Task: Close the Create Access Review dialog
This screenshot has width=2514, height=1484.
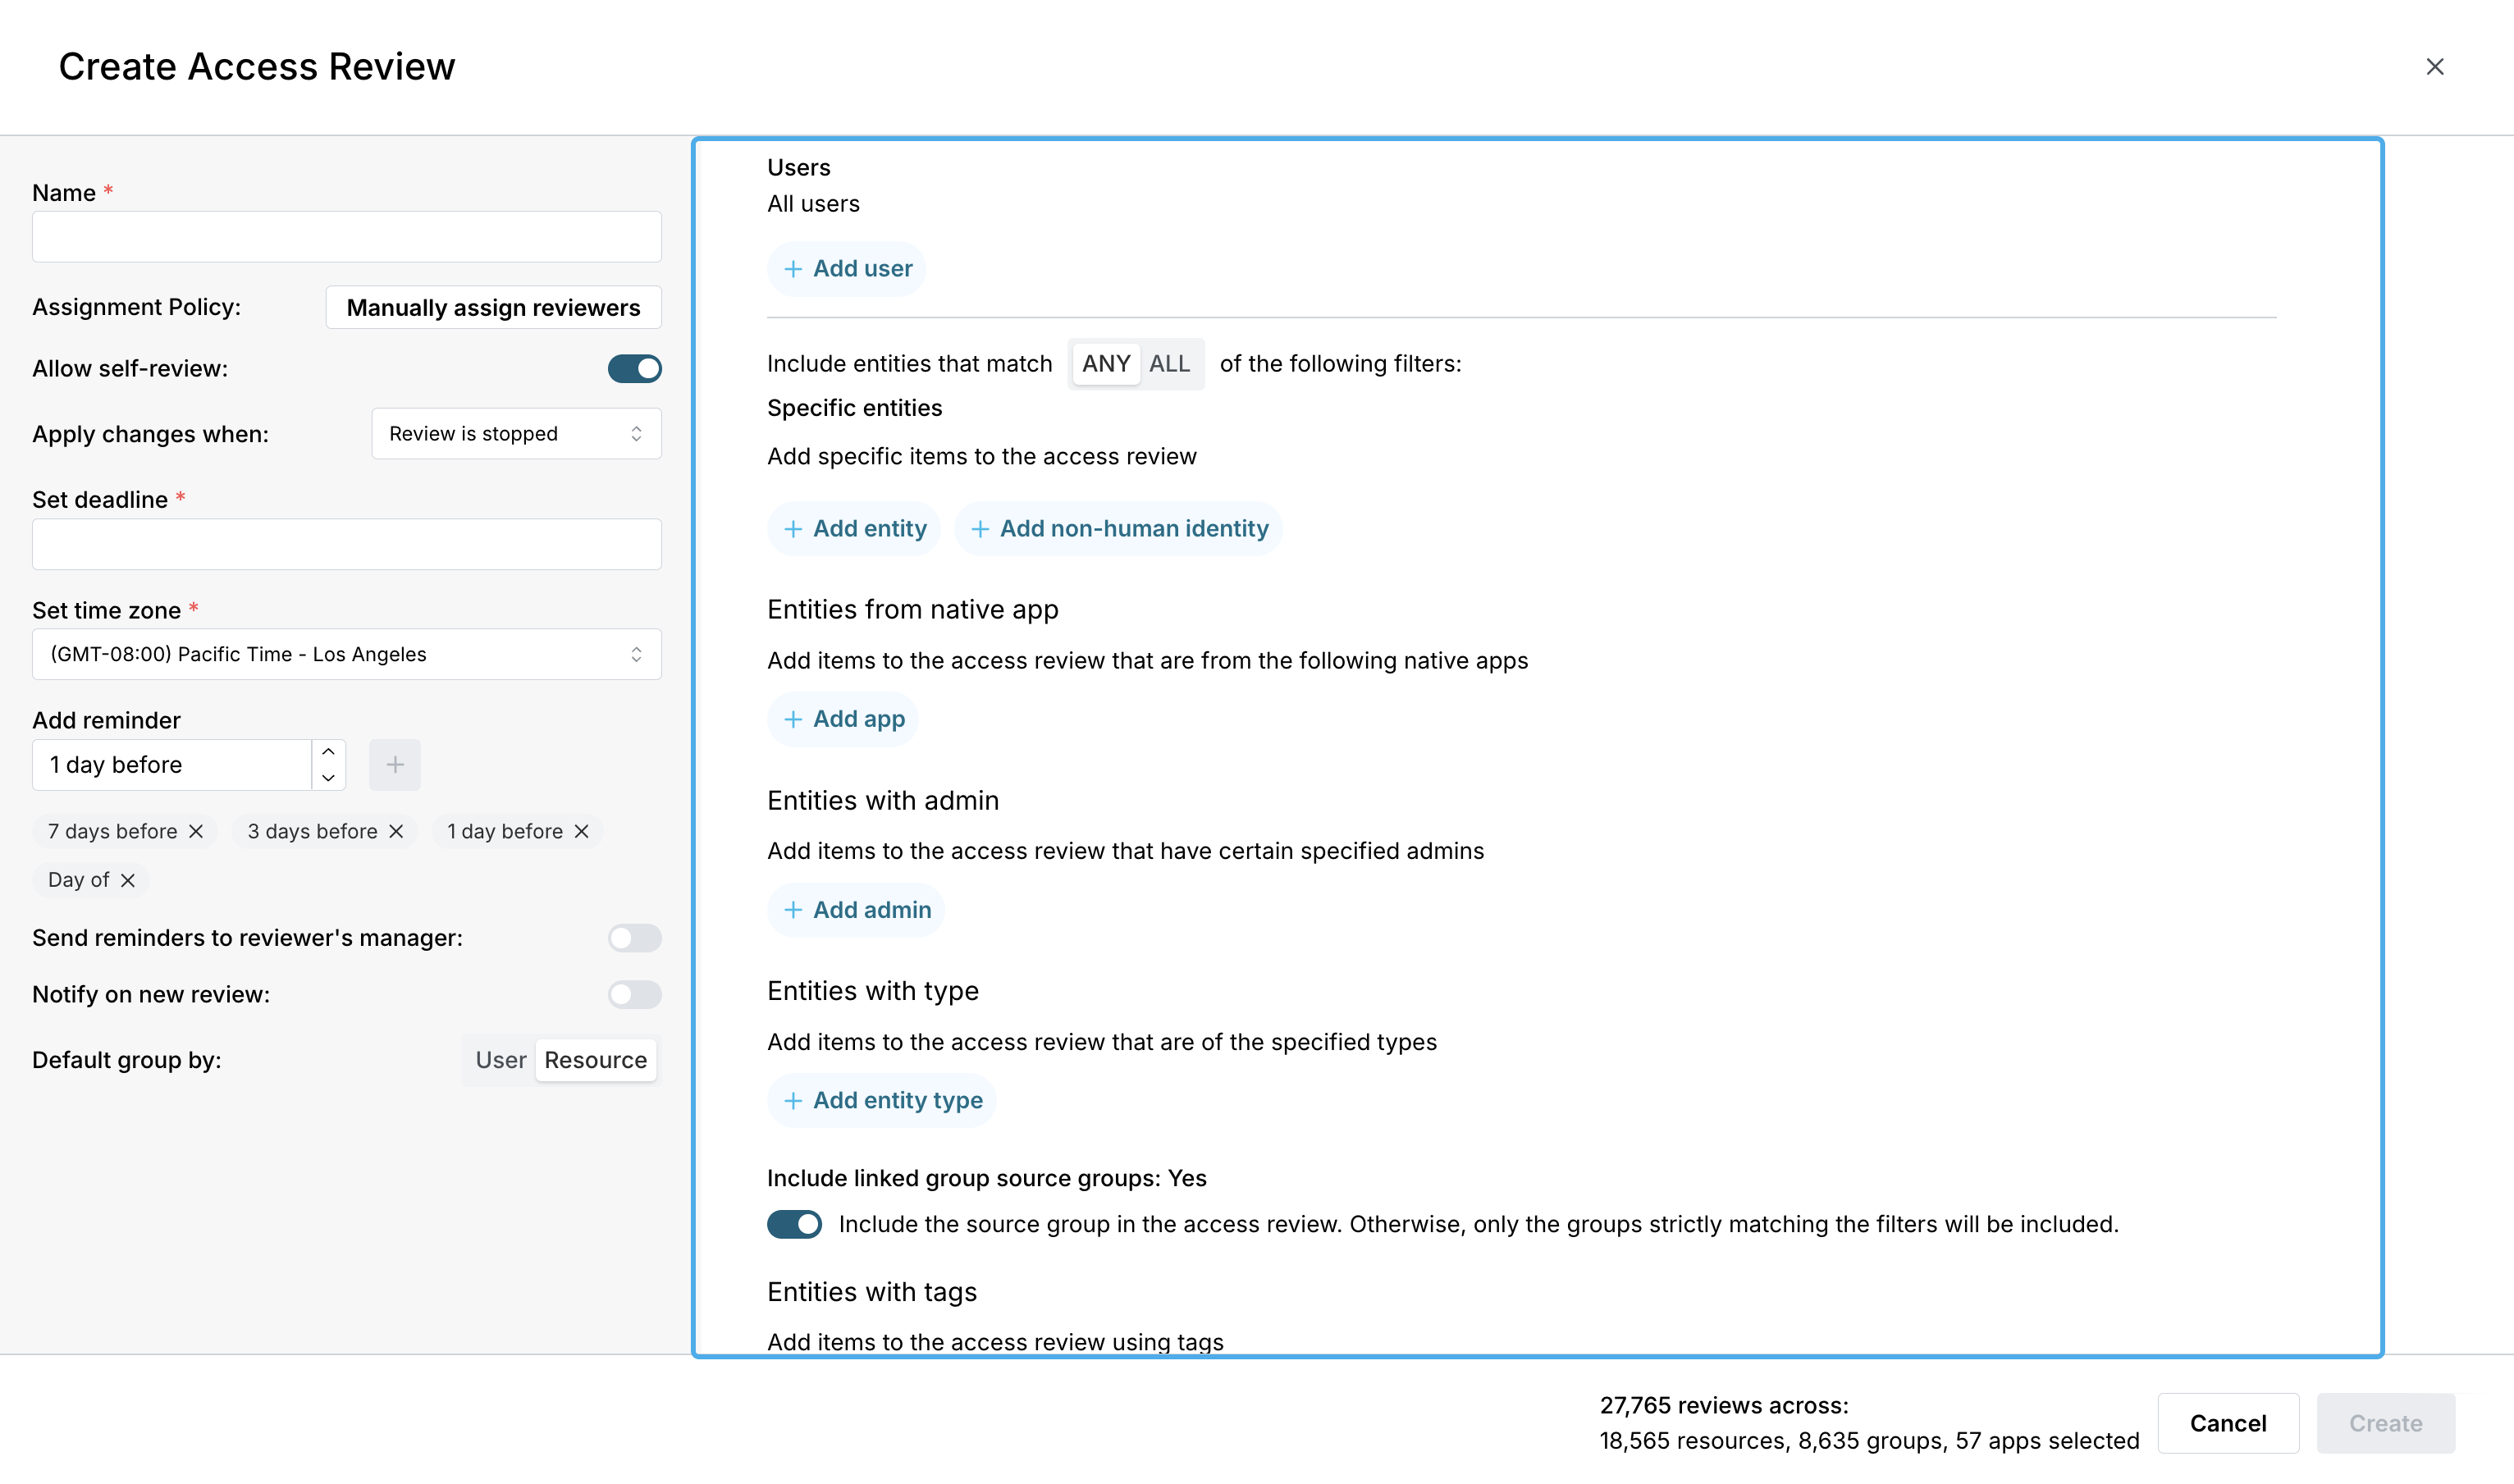Action: (x=2434, y=67)
